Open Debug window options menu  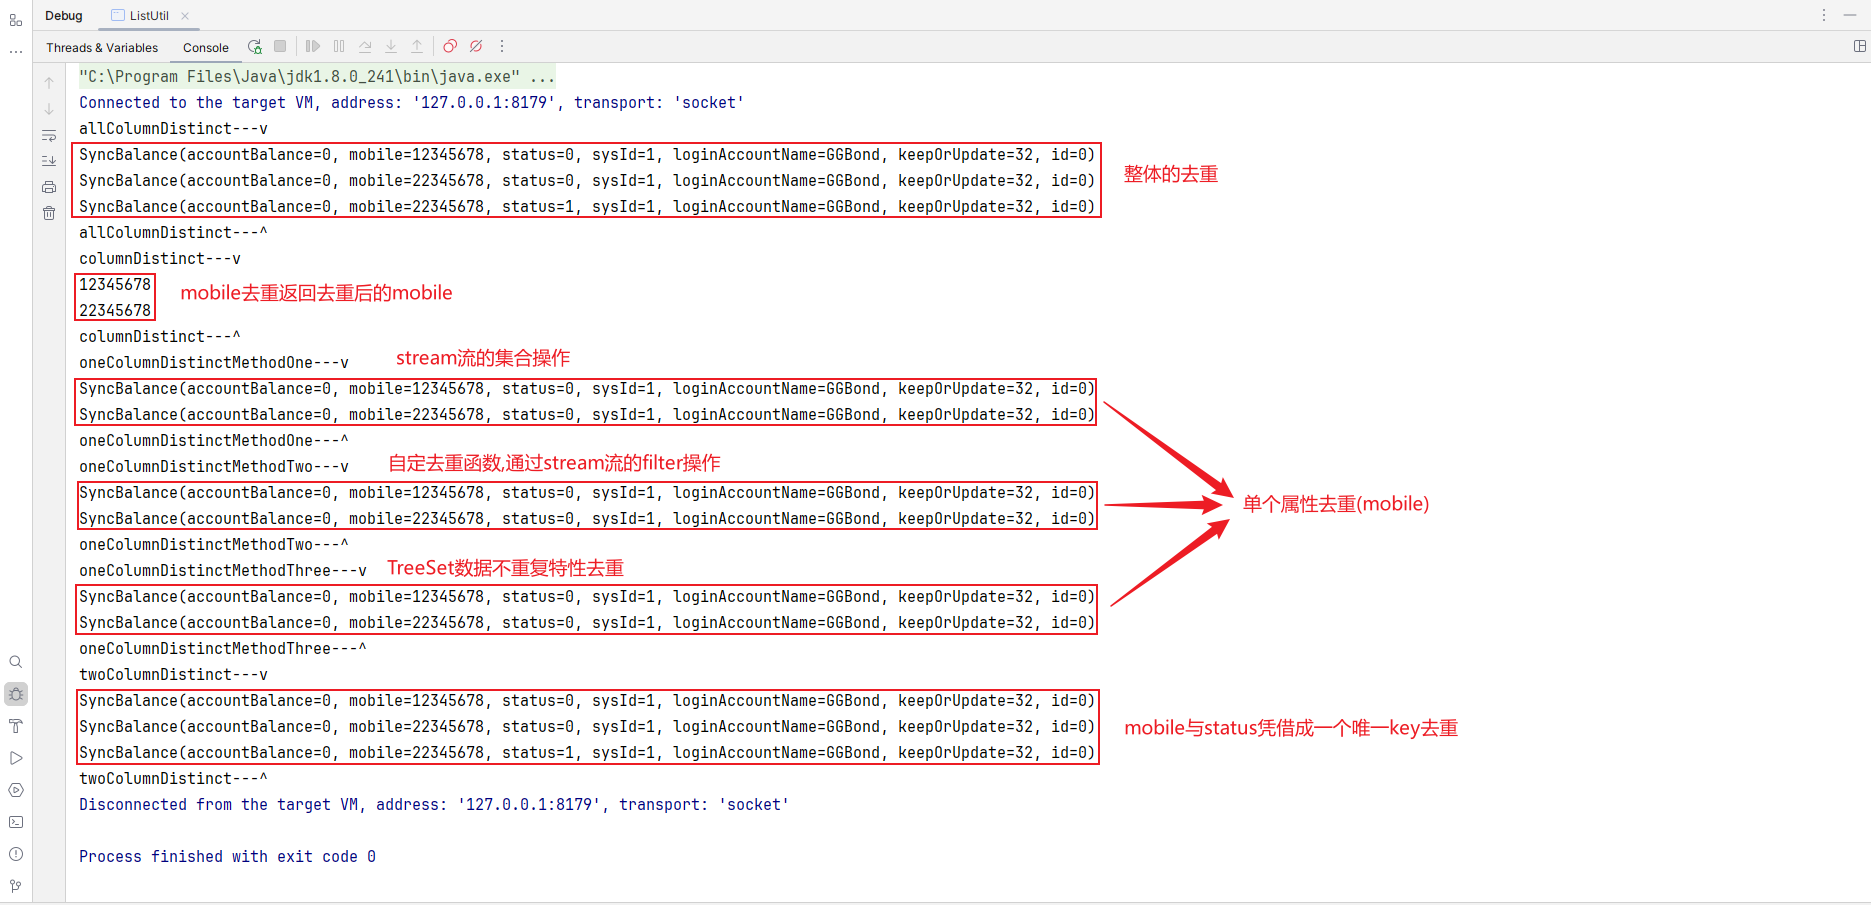1824,15
